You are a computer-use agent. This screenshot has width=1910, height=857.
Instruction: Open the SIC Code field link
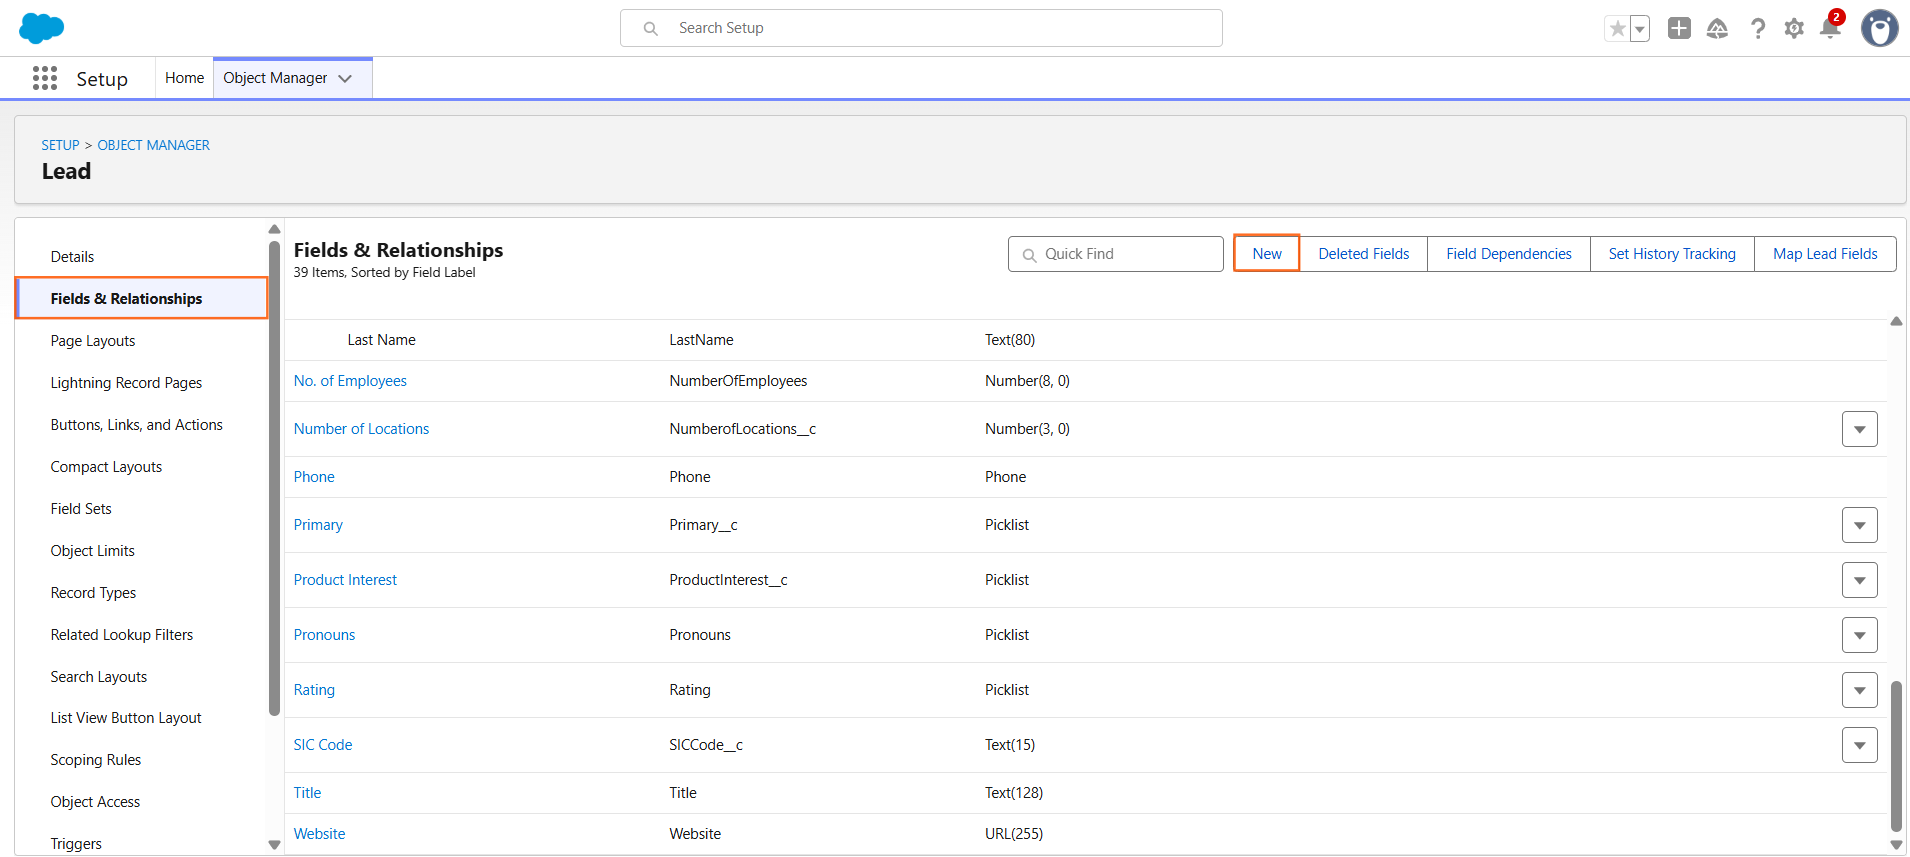pyautogui.click(x=323, y=745)
